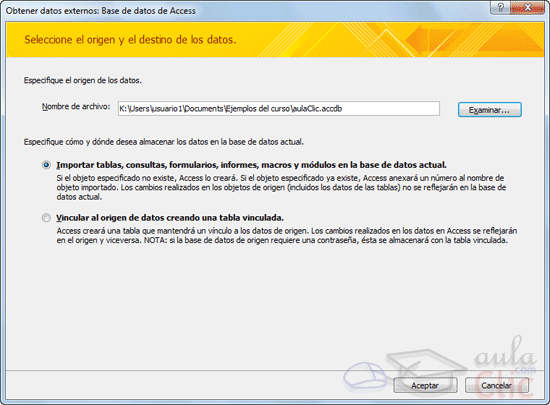
Task: Click the Cancelar button
Action: point(497,385)
